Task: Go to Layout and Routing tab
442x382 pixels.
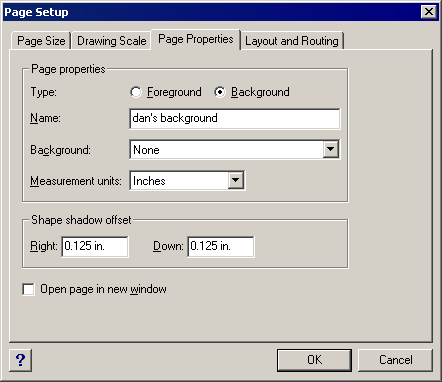Action: point(292,41)
